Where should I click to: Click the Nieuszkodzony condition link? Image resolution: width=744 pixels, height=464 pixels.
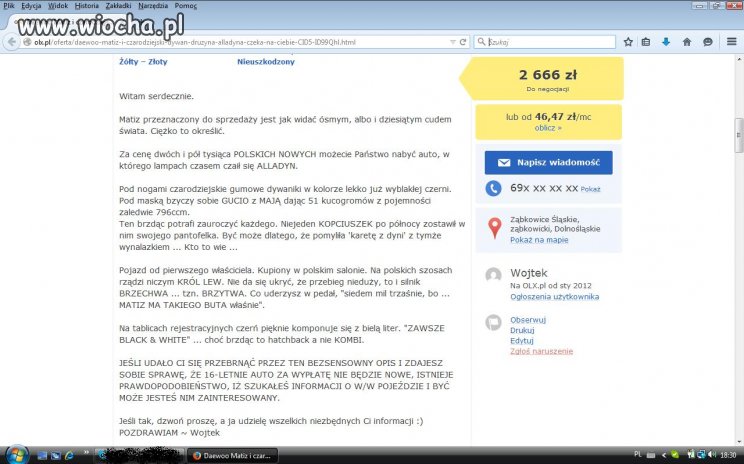(266, 62)
